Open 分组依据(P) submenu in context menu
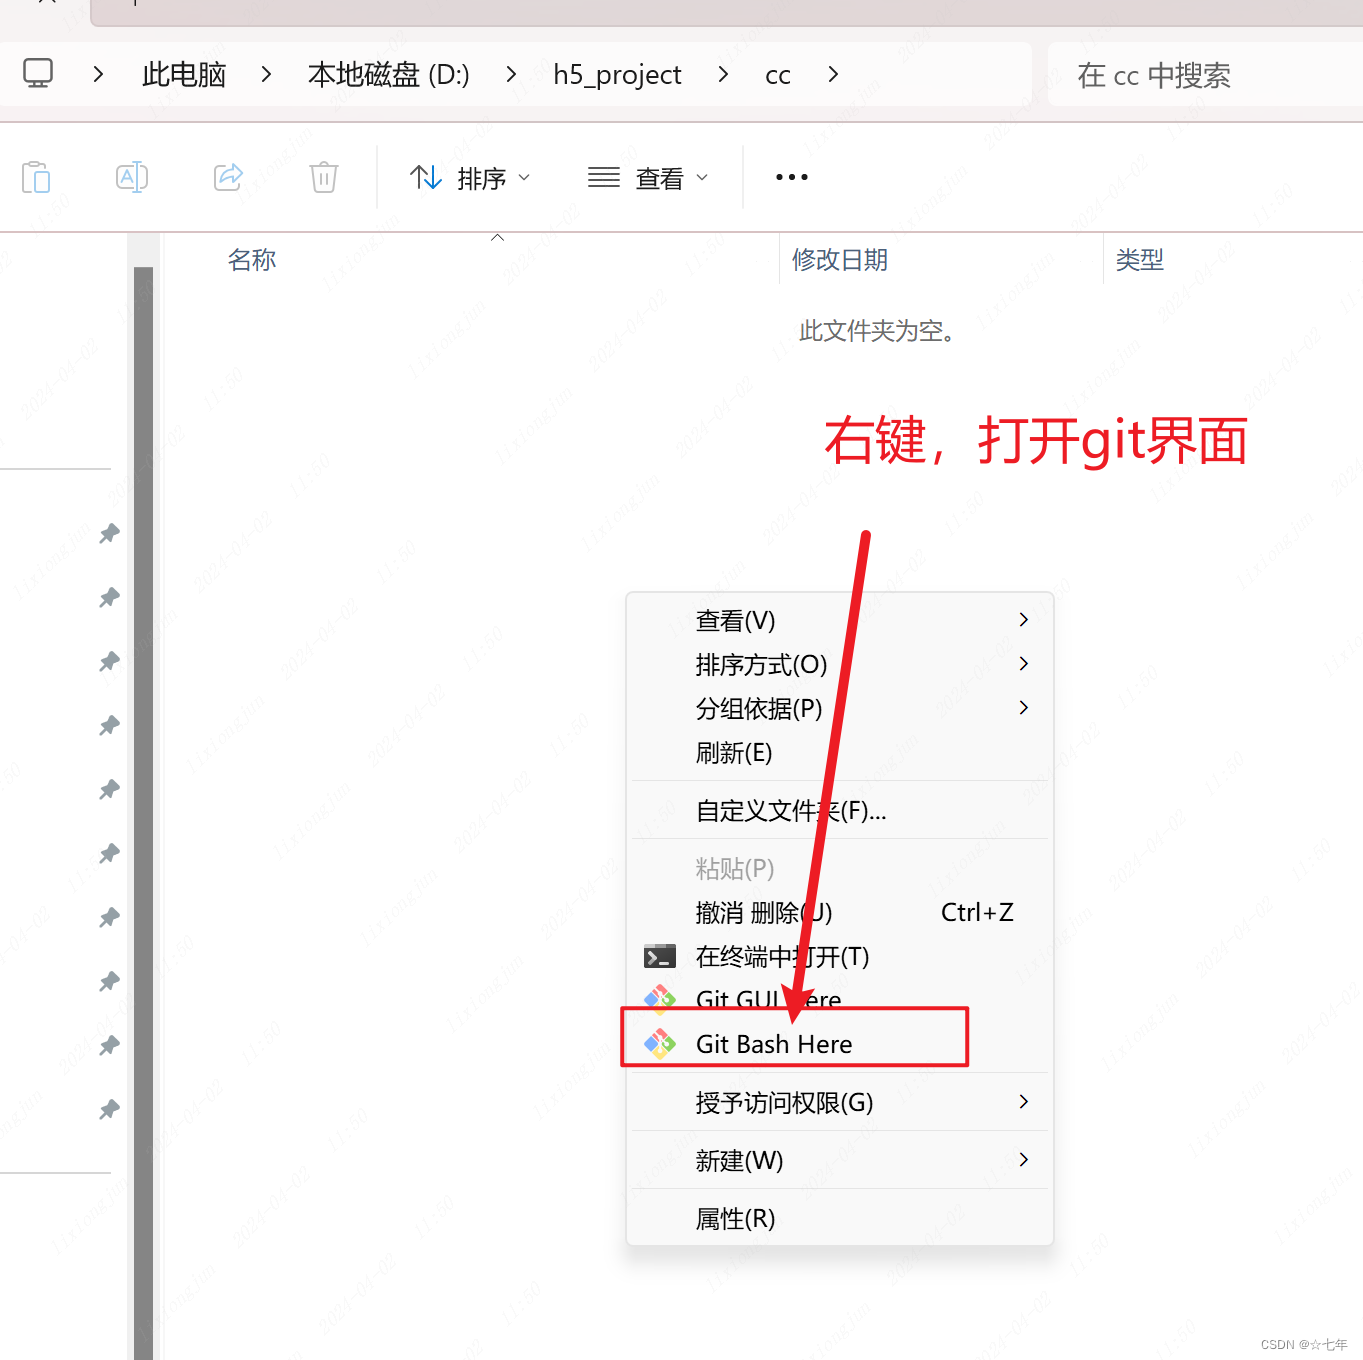This screenshot has height=1360, width=1363. (x=840, y=708)
